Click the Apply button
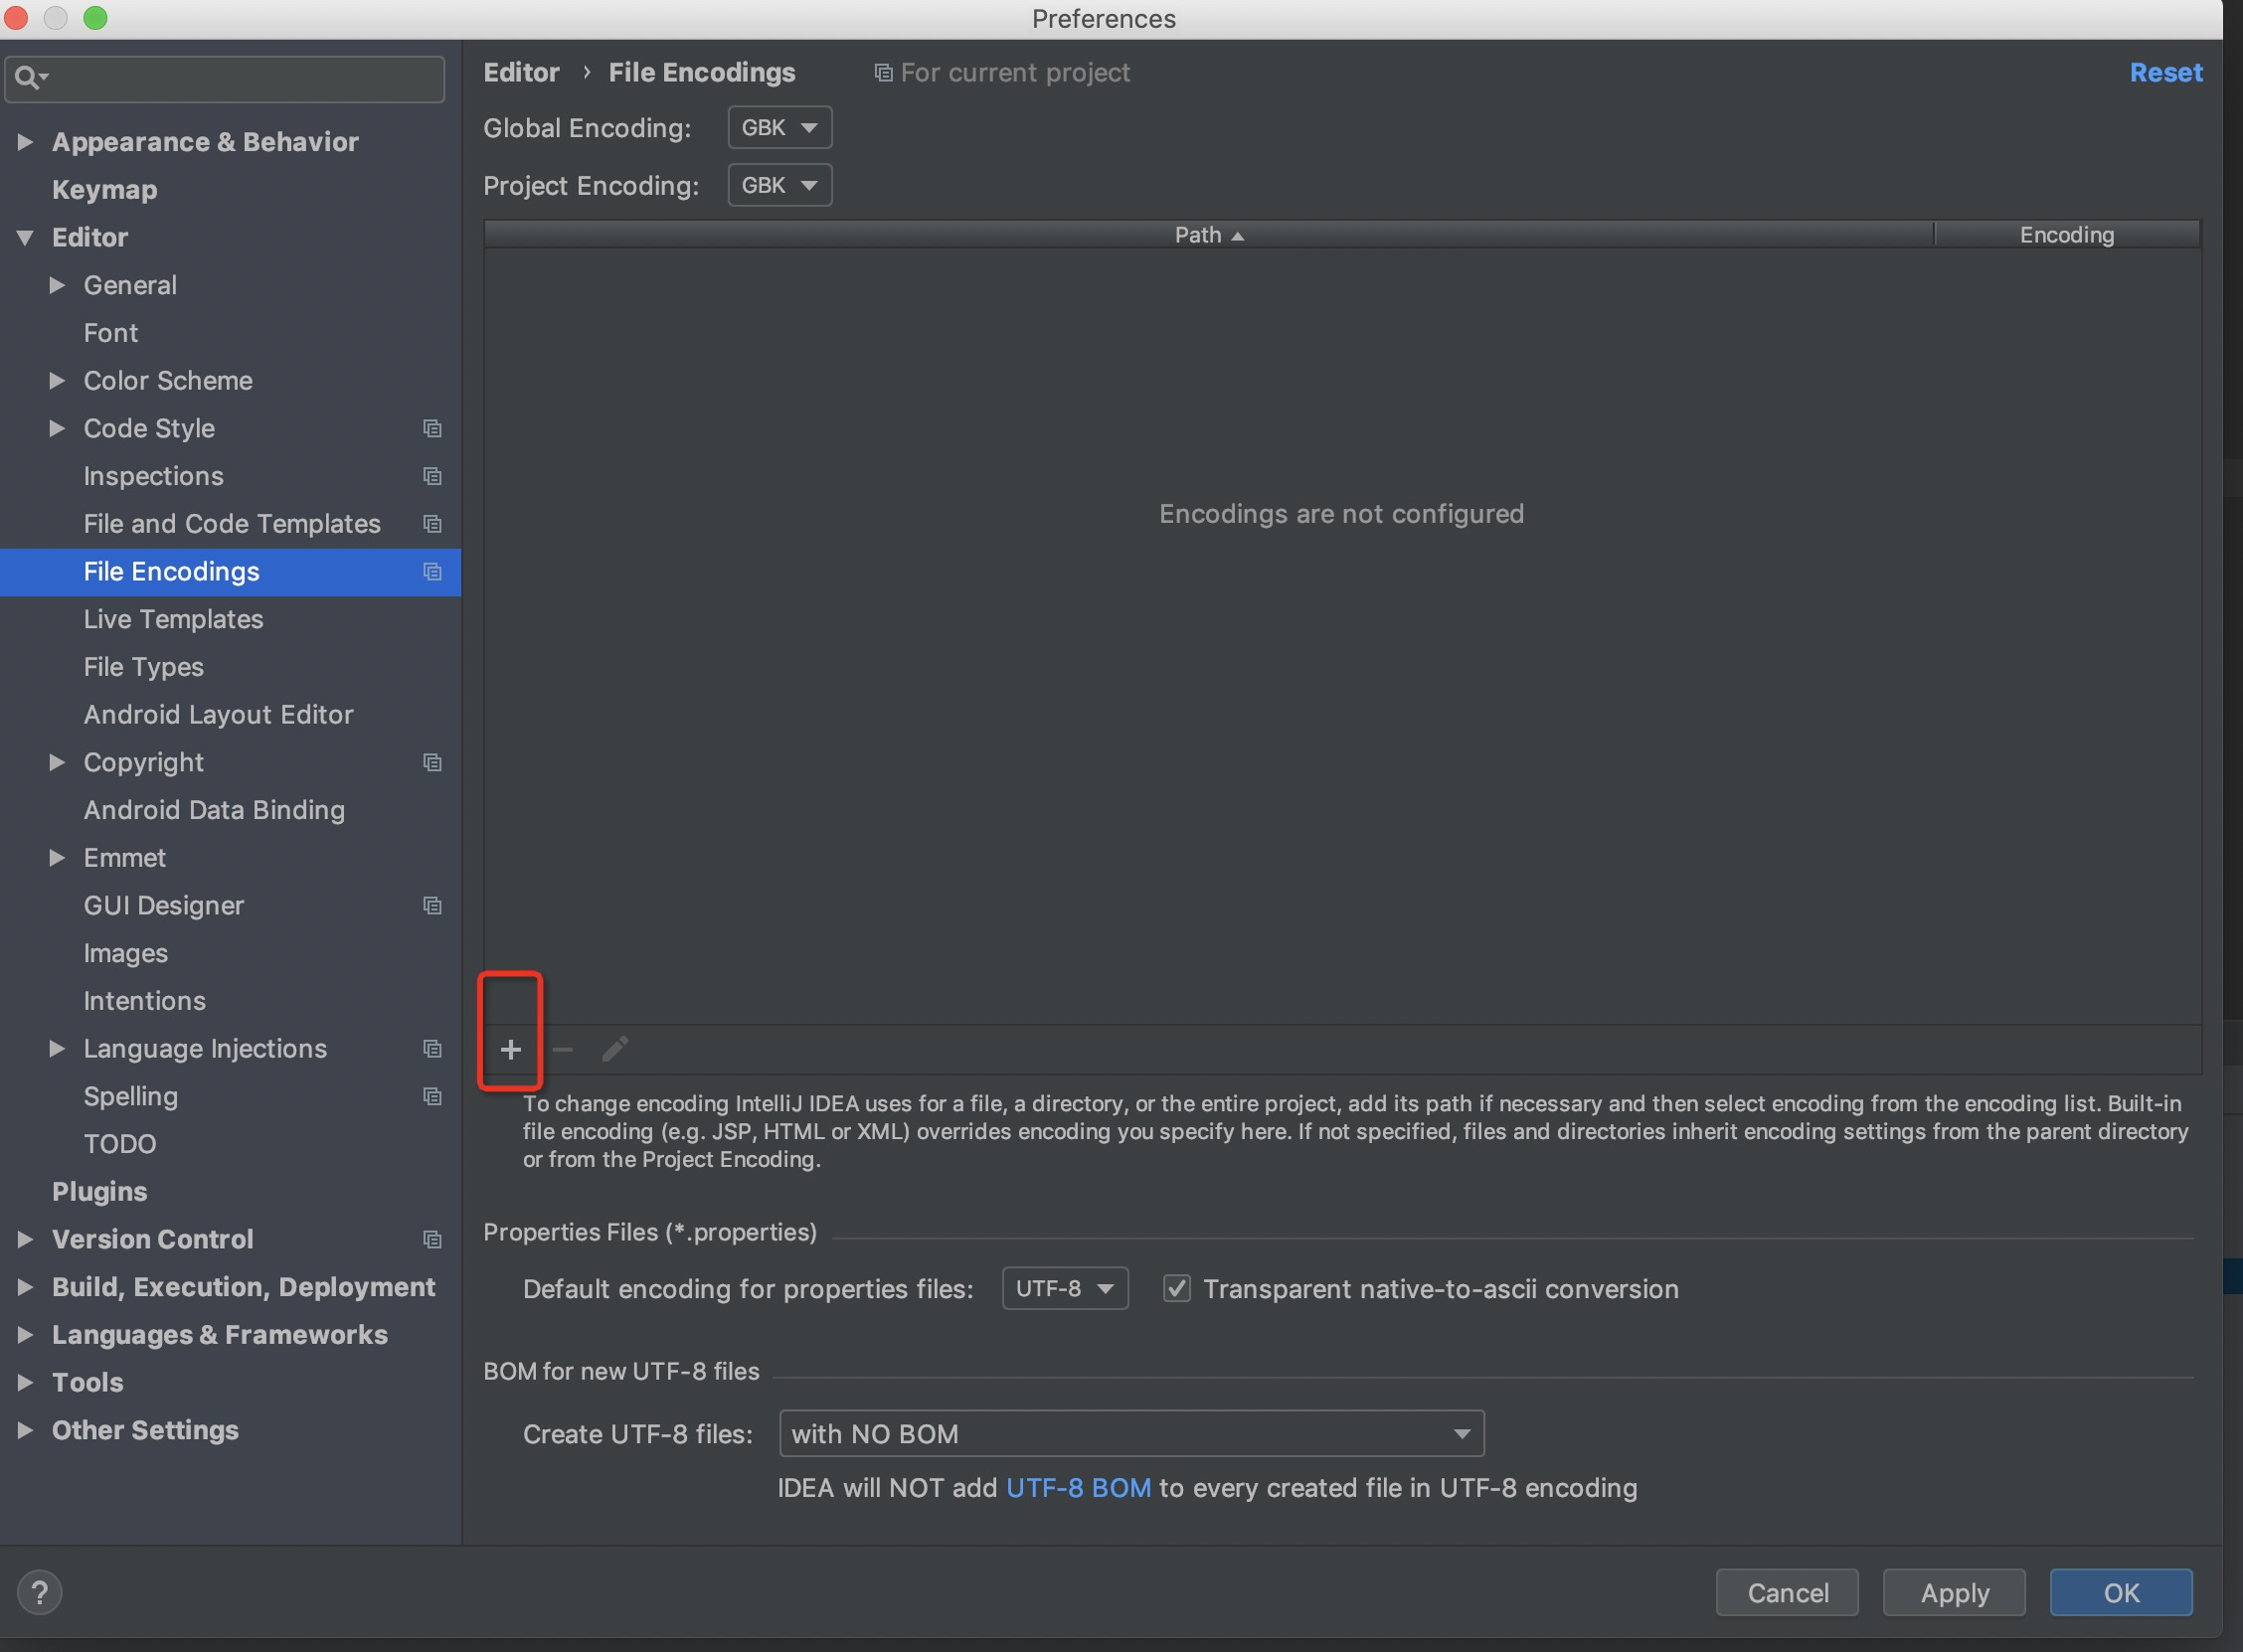Screen dimensions: 2243x1652 click(1954, 1592)
